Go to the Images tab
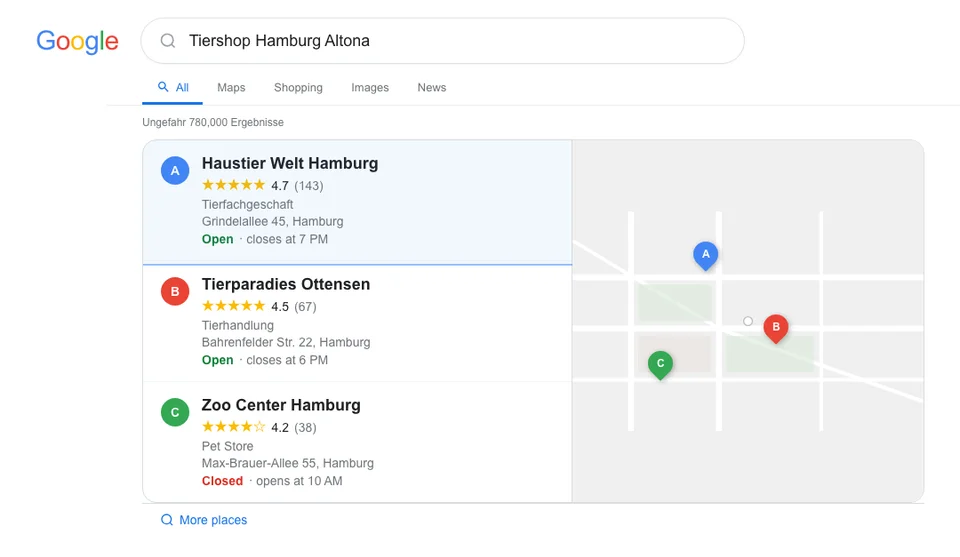The image size is (960, 557). coord(370,88)
